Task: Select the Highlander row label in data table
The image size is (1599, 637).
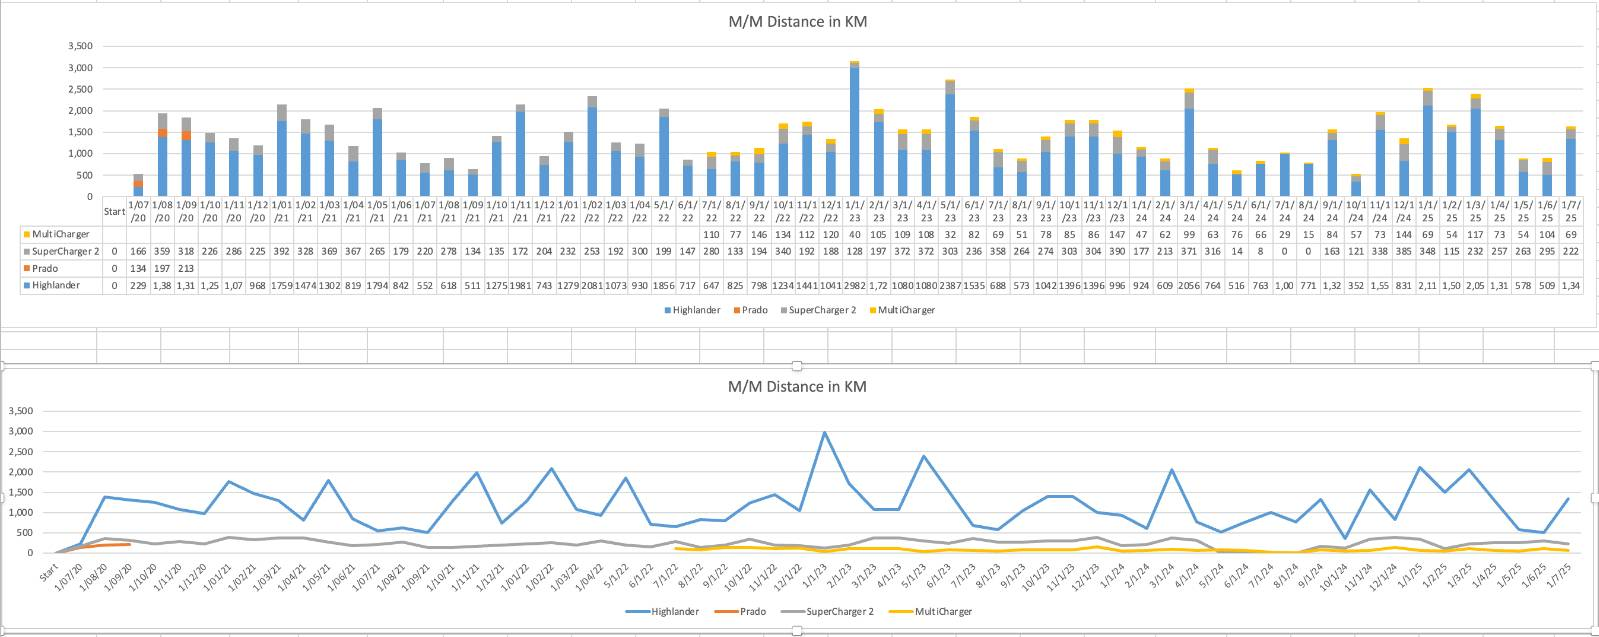Action: point(57,285)
